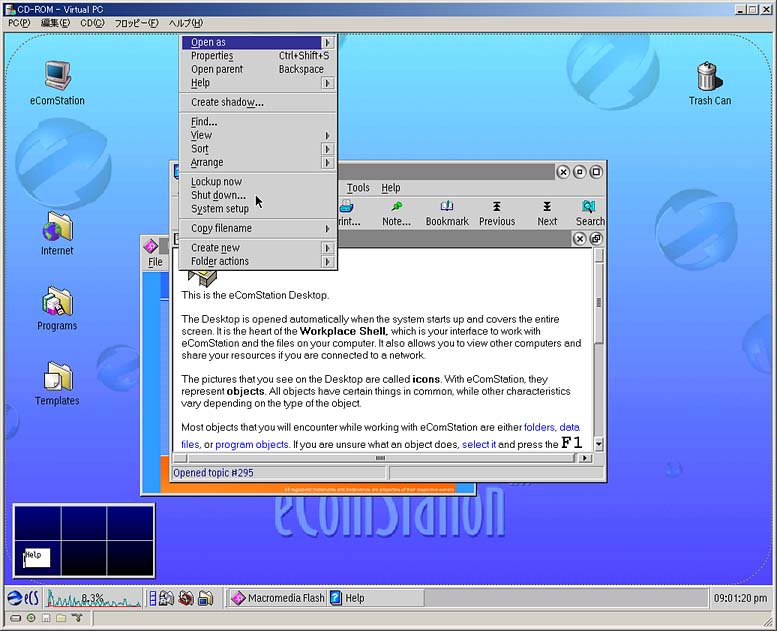Open the eCS start menu button

click(x=23, y=598)
